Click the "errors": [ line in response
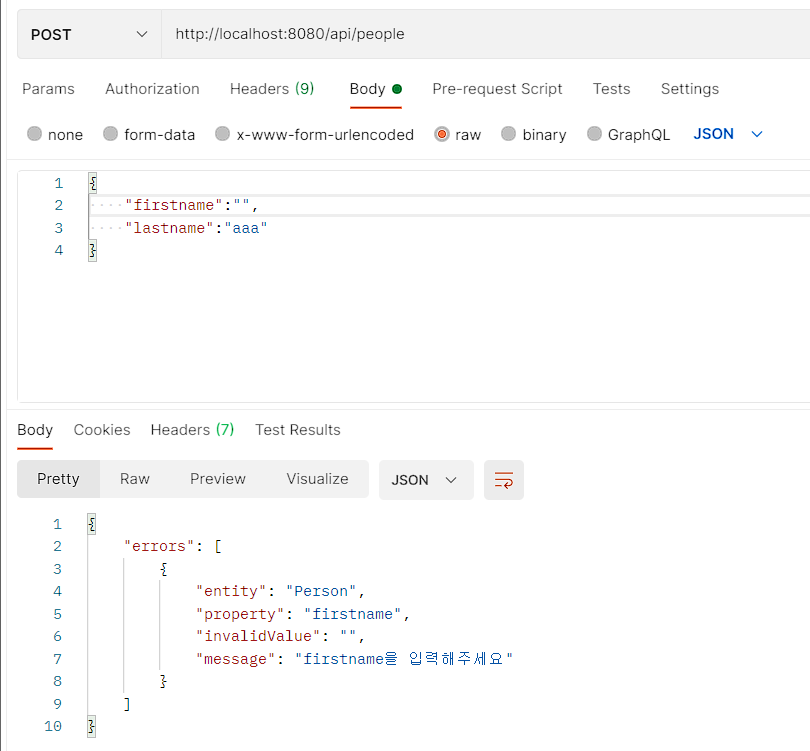The height and width of the screenshot is (751, 810). (x=173, y=546)
